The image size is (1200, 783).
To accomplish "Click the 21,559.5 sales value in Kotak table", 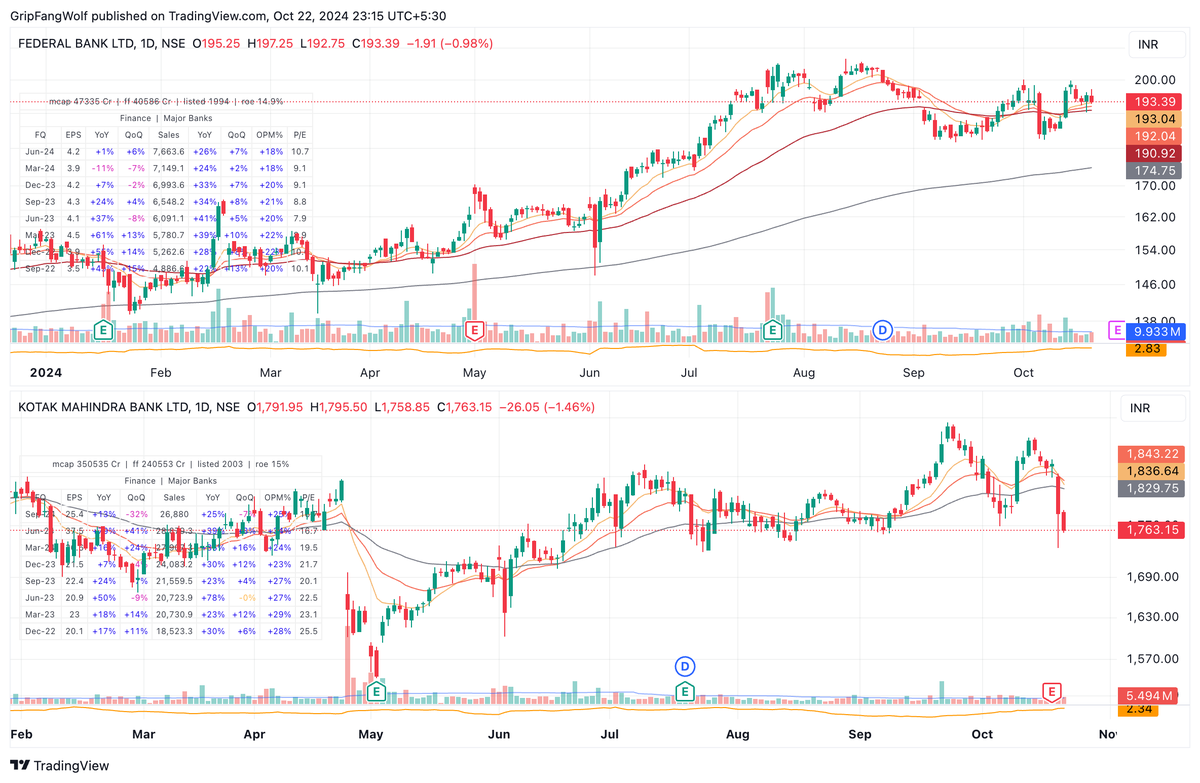I will 174,580.
